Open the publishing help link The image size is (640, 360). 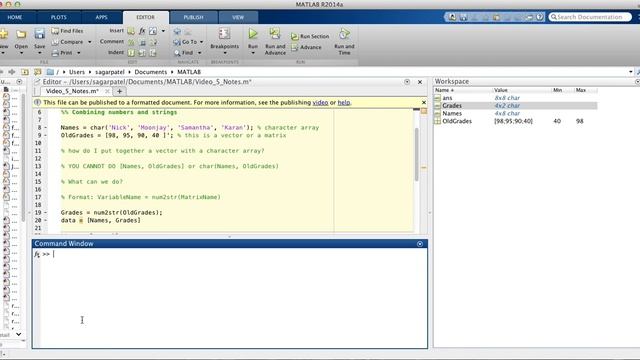pyautogui.click(x=344, y=102)
